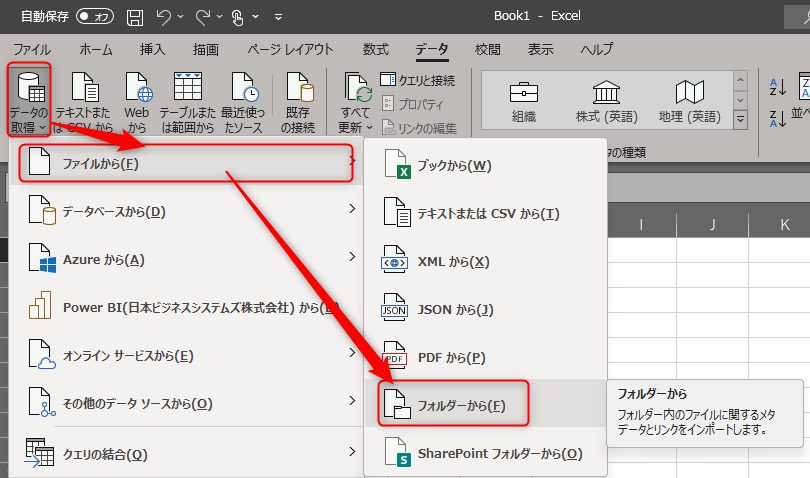This screenshot has width=810, height=478.
Task: Open クエリと接続 pane
Action: [418, 80]
